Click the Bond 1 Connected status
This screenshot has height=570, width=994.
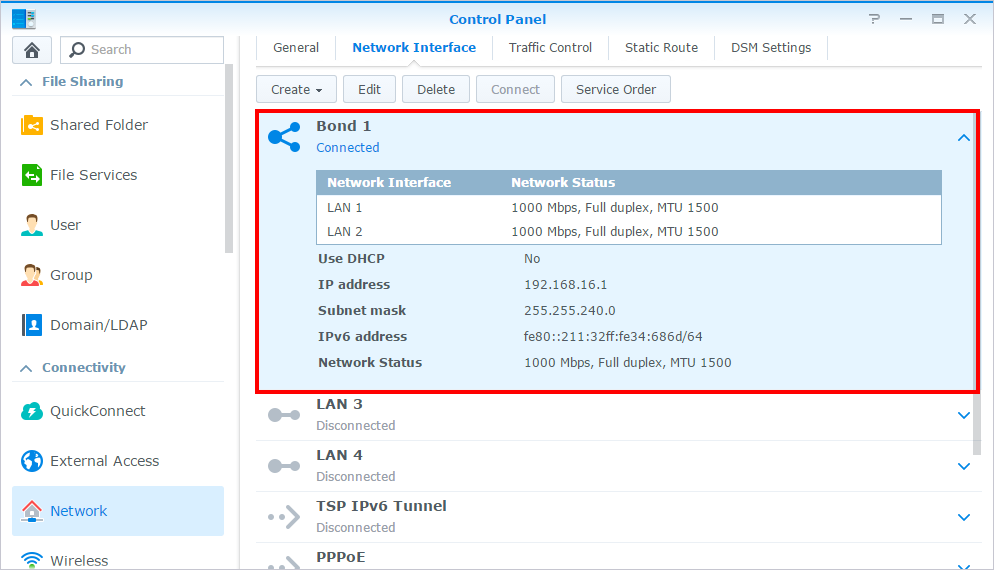click(x=348, y=148)
